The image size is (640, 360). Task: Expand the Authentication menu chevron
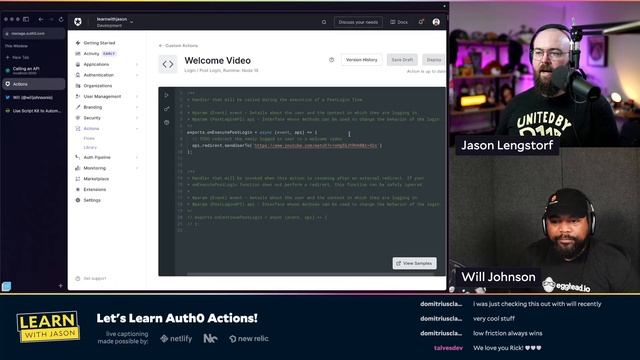click(x=137, y=75)
